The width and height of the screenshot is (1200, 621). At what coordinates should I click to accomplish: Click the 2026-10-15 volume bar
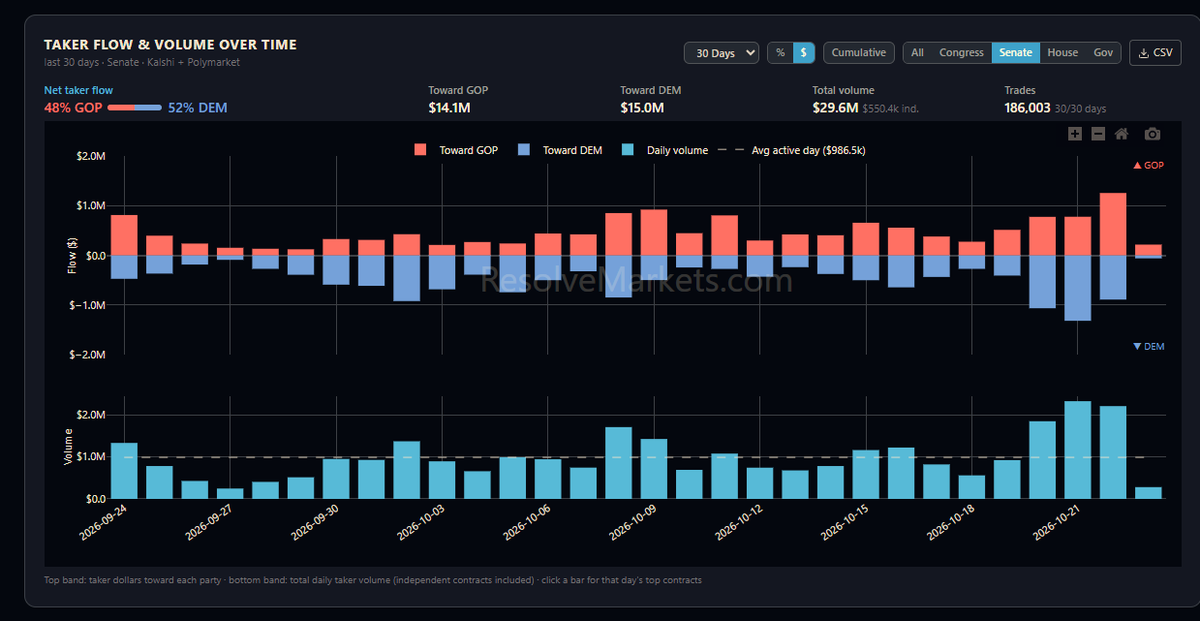[865, 474]
